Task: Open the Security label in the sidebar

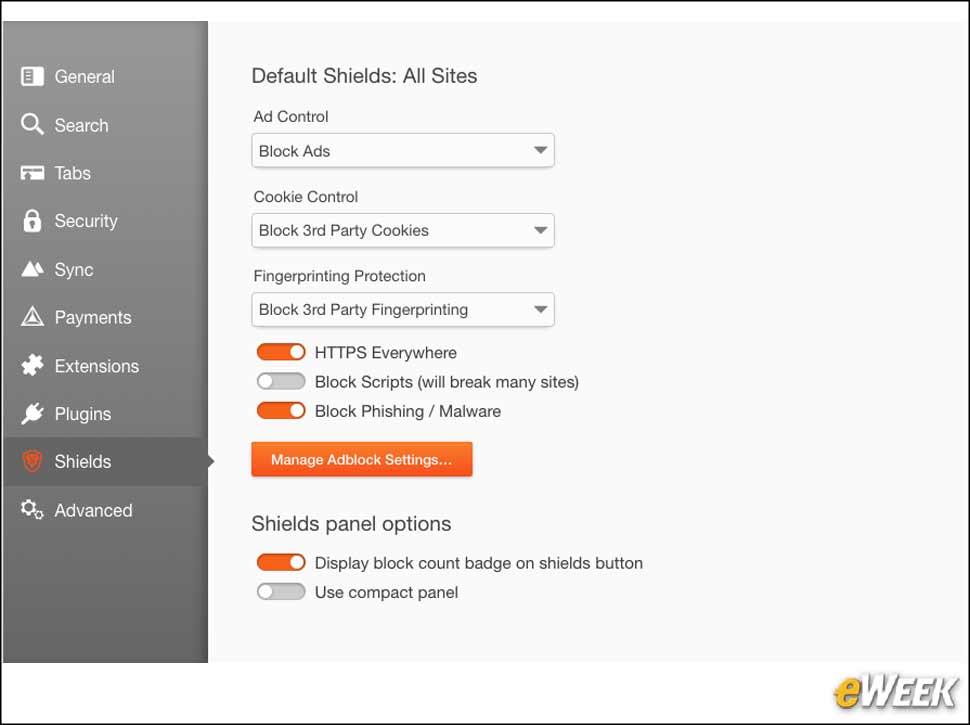Action: pos(86,221)
